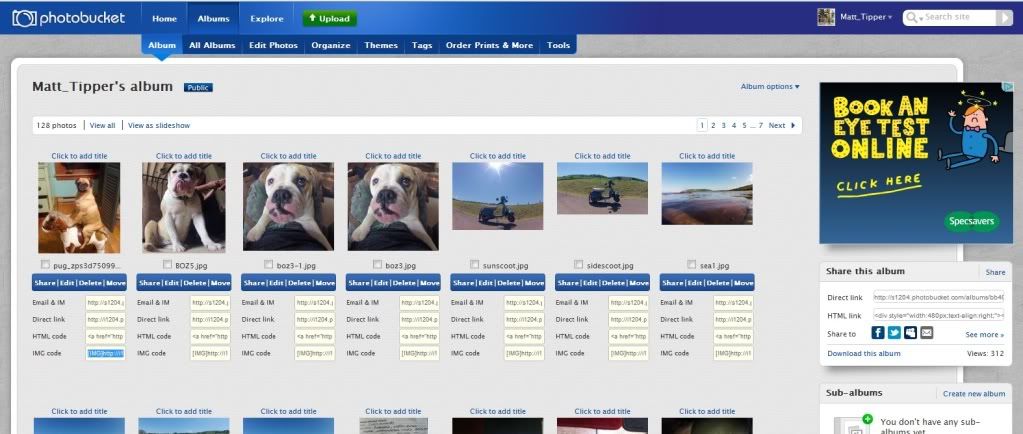Screen dimensions: 1023x434
Task: Click Create new album link
Action: pos(974,394)
